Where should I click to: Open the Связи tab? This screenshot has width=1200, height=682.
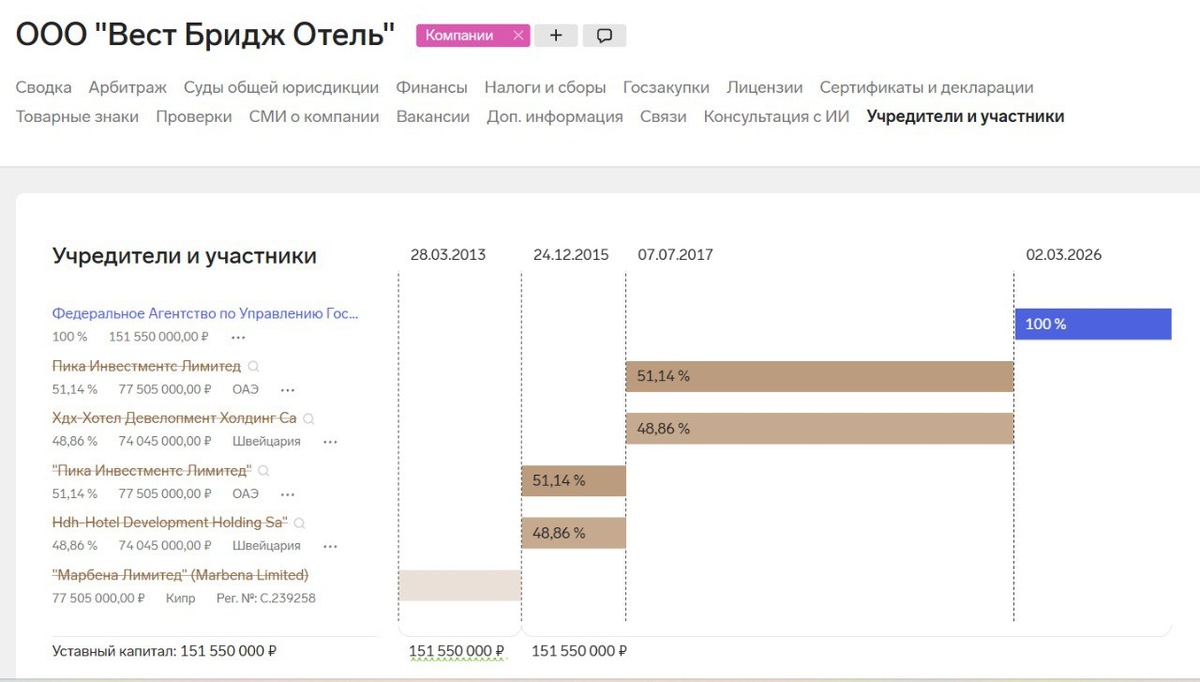pos(664,117)
